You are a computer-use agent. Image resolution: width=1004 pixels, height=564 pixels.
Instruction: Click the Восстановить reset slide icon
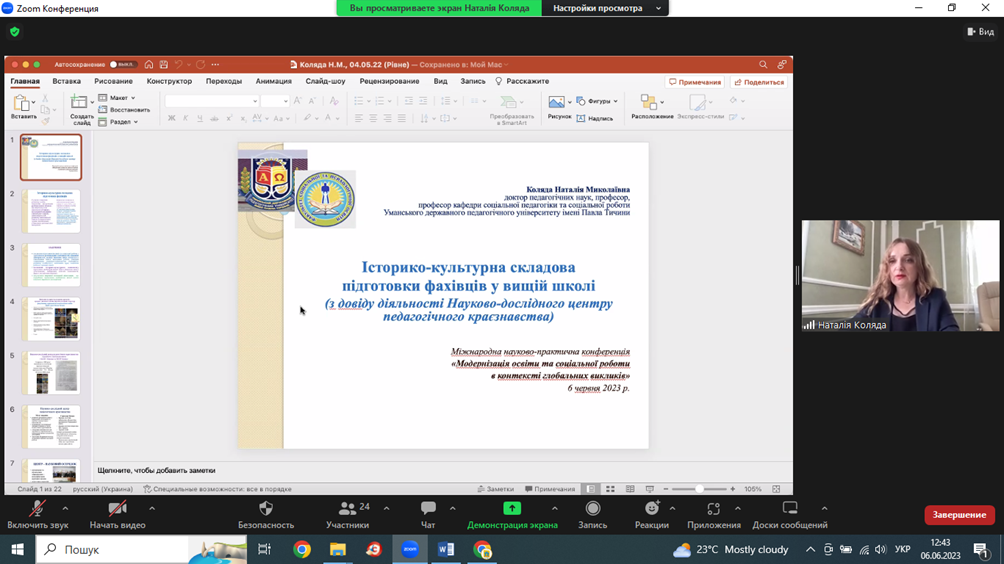coord(102,109)
